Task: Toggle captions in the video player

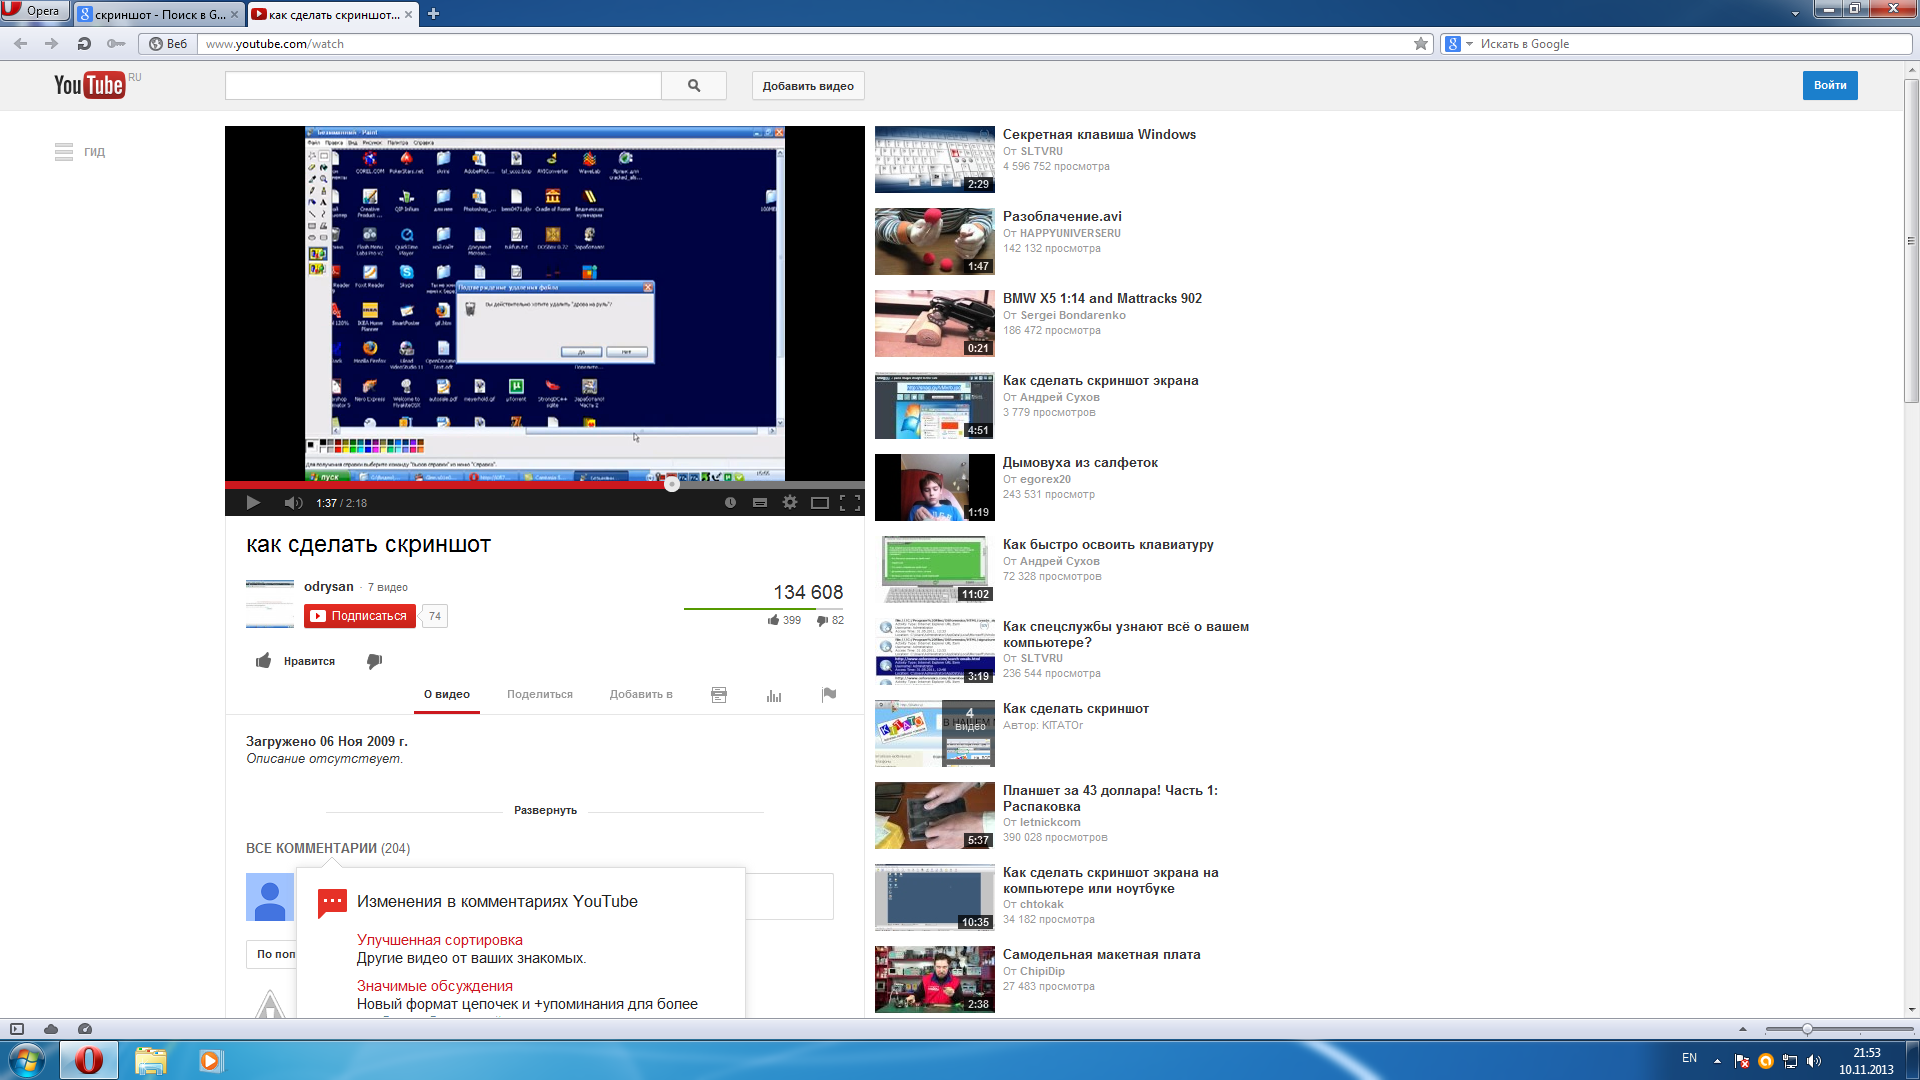Action: tap(760, 503)
